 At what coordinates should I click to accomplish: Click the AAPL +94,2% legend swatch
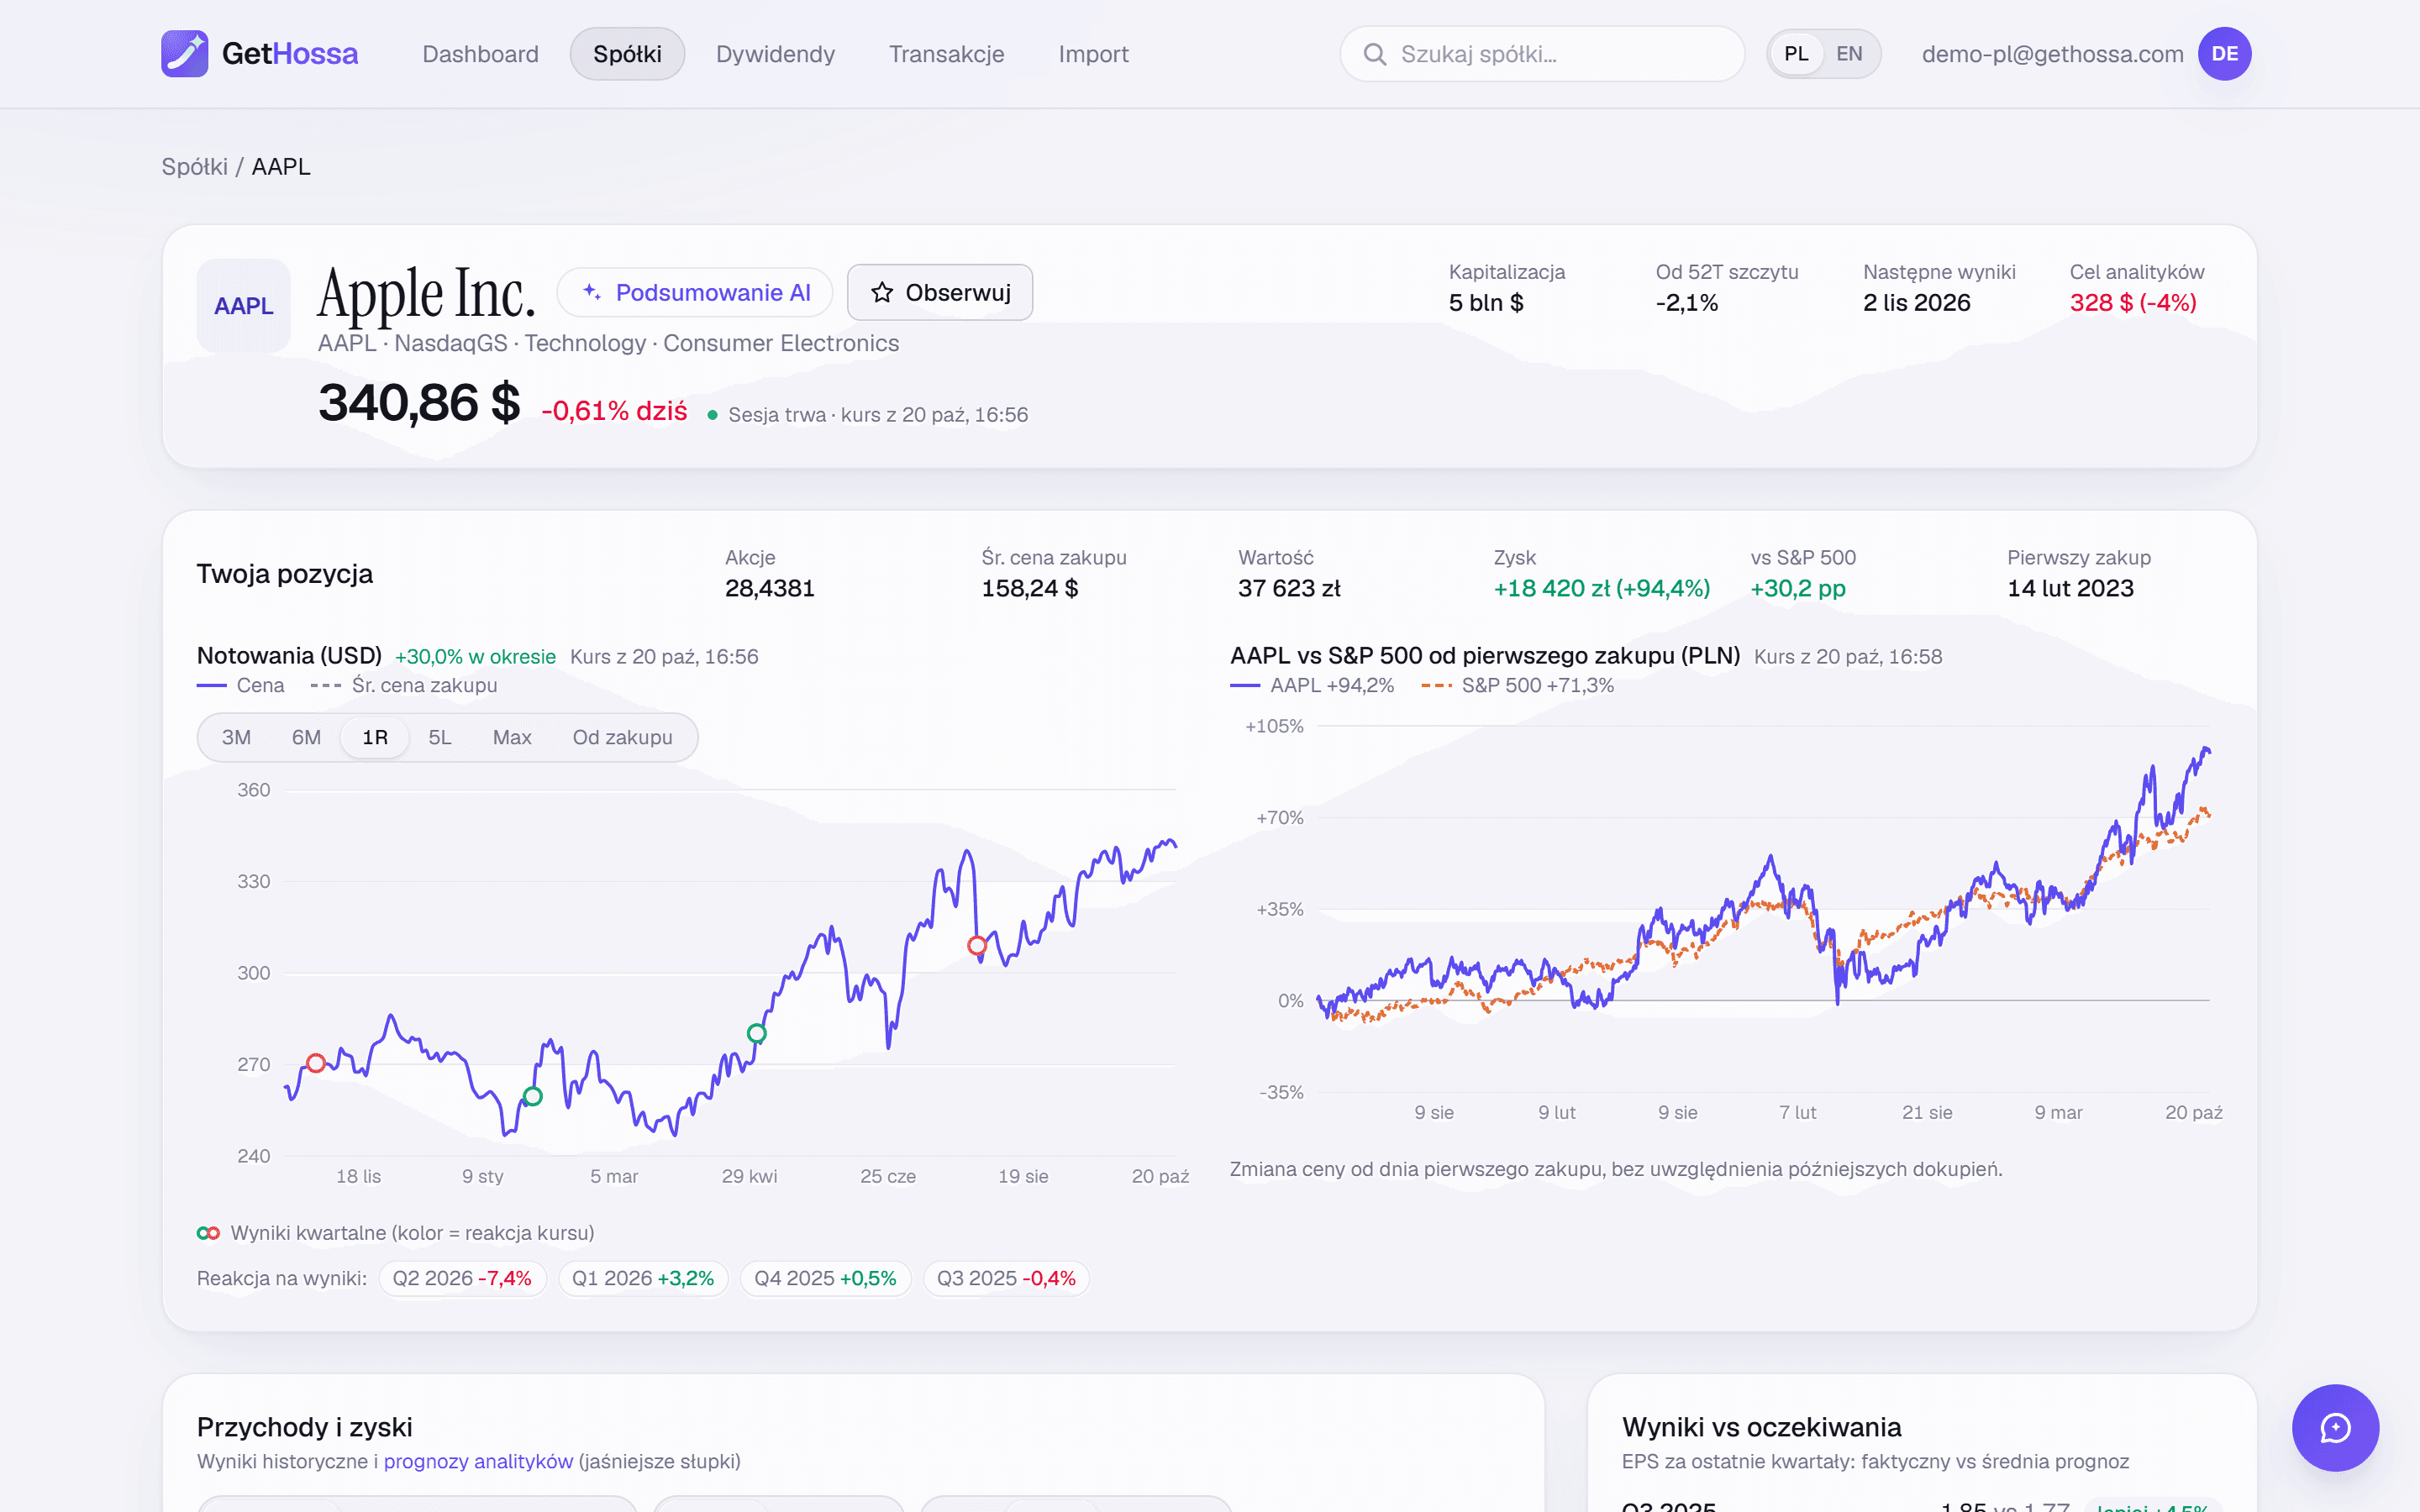point(1245,685)
